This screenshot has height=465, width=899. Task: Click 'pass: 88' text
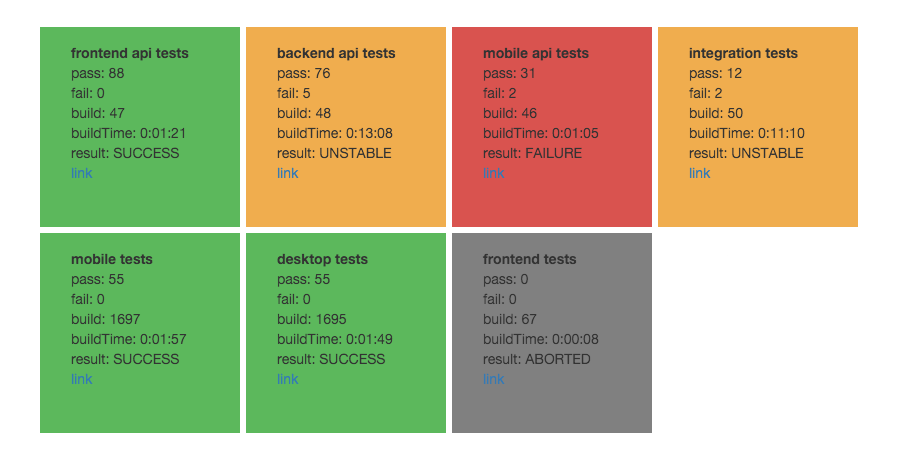click(x=97, y=73)
